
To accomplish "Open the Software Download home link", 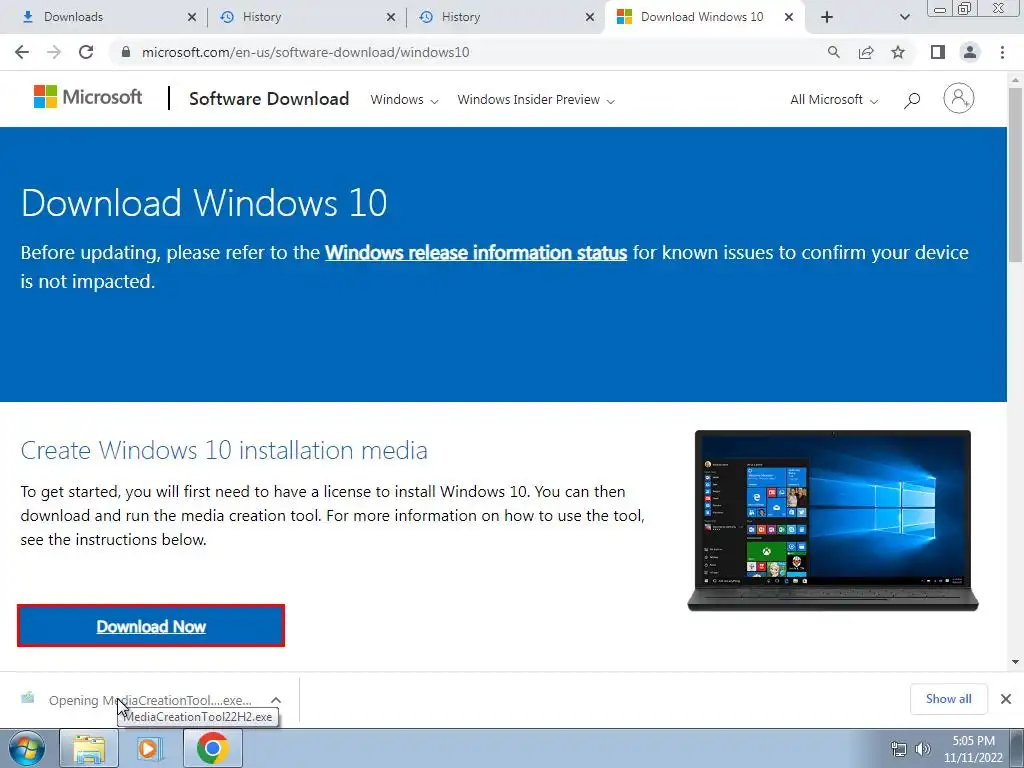I will tap(268, 99).
